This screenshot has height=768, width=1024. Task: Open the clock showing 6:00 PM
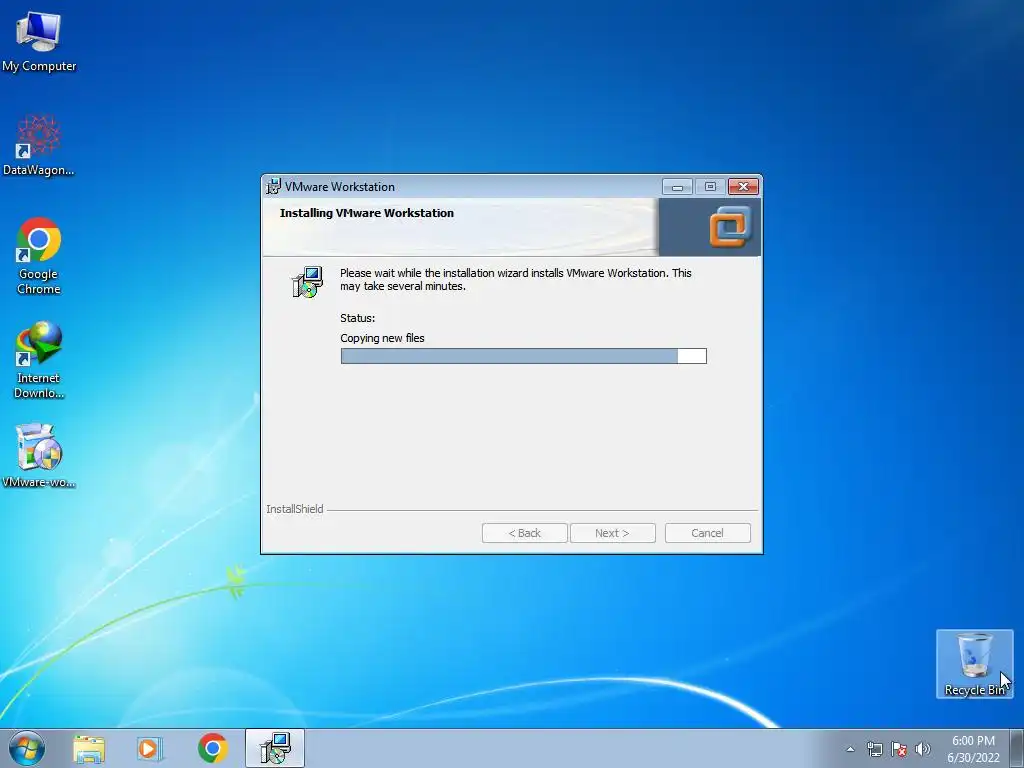(973, 749)
